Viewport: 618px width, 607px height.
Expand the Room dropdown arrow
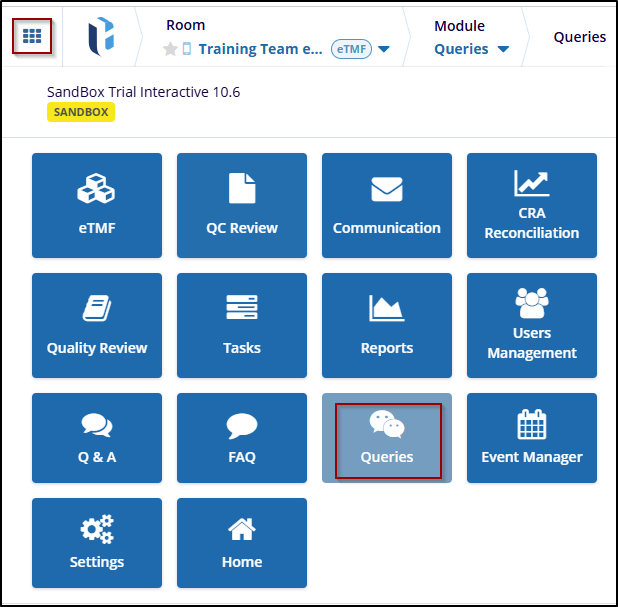coord(384,50)
